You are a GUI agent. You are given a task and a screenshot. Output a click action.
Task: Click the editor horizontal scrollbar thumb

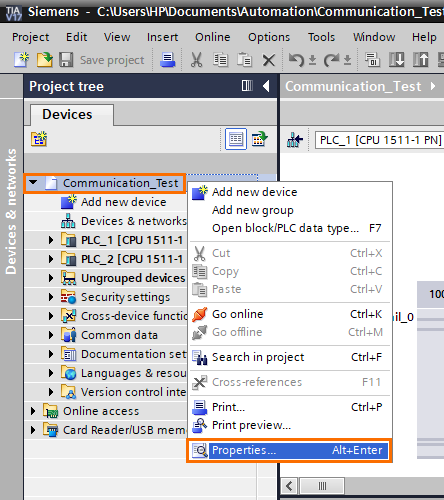pyautogui.click(x=322, y=486)
